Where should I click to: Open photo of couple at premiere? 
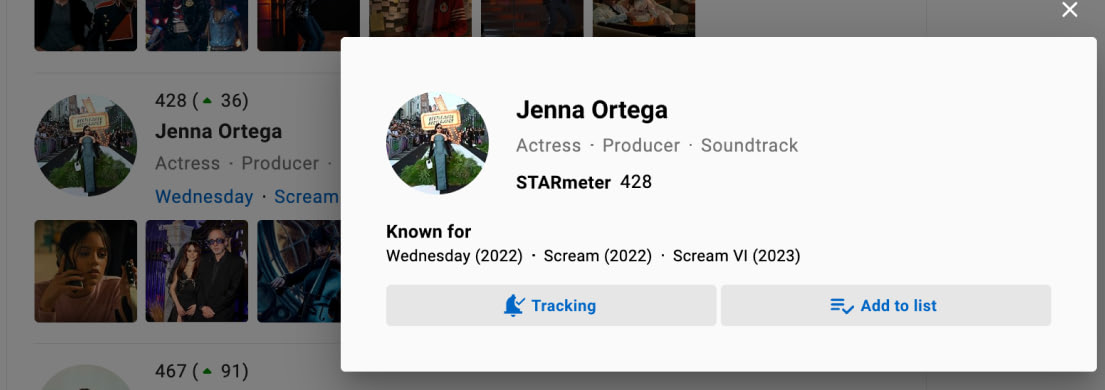[197, 271]
